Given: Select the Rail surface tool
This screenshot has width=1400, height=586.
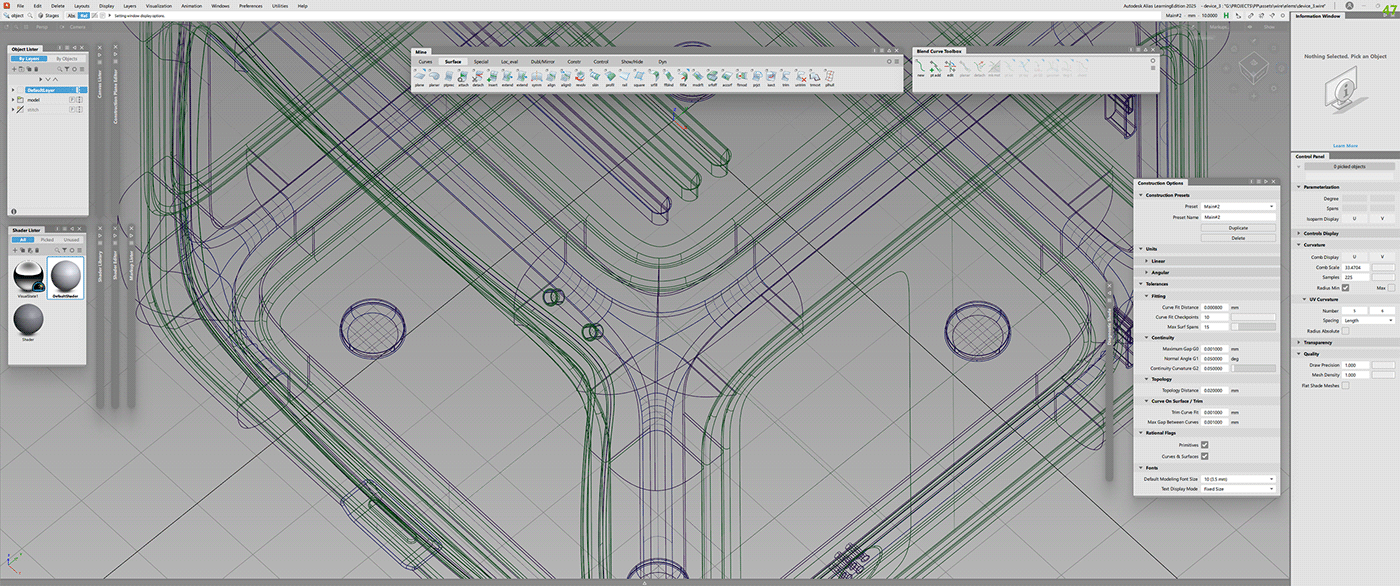Looking at the screenshot, I should pos(624,74).
